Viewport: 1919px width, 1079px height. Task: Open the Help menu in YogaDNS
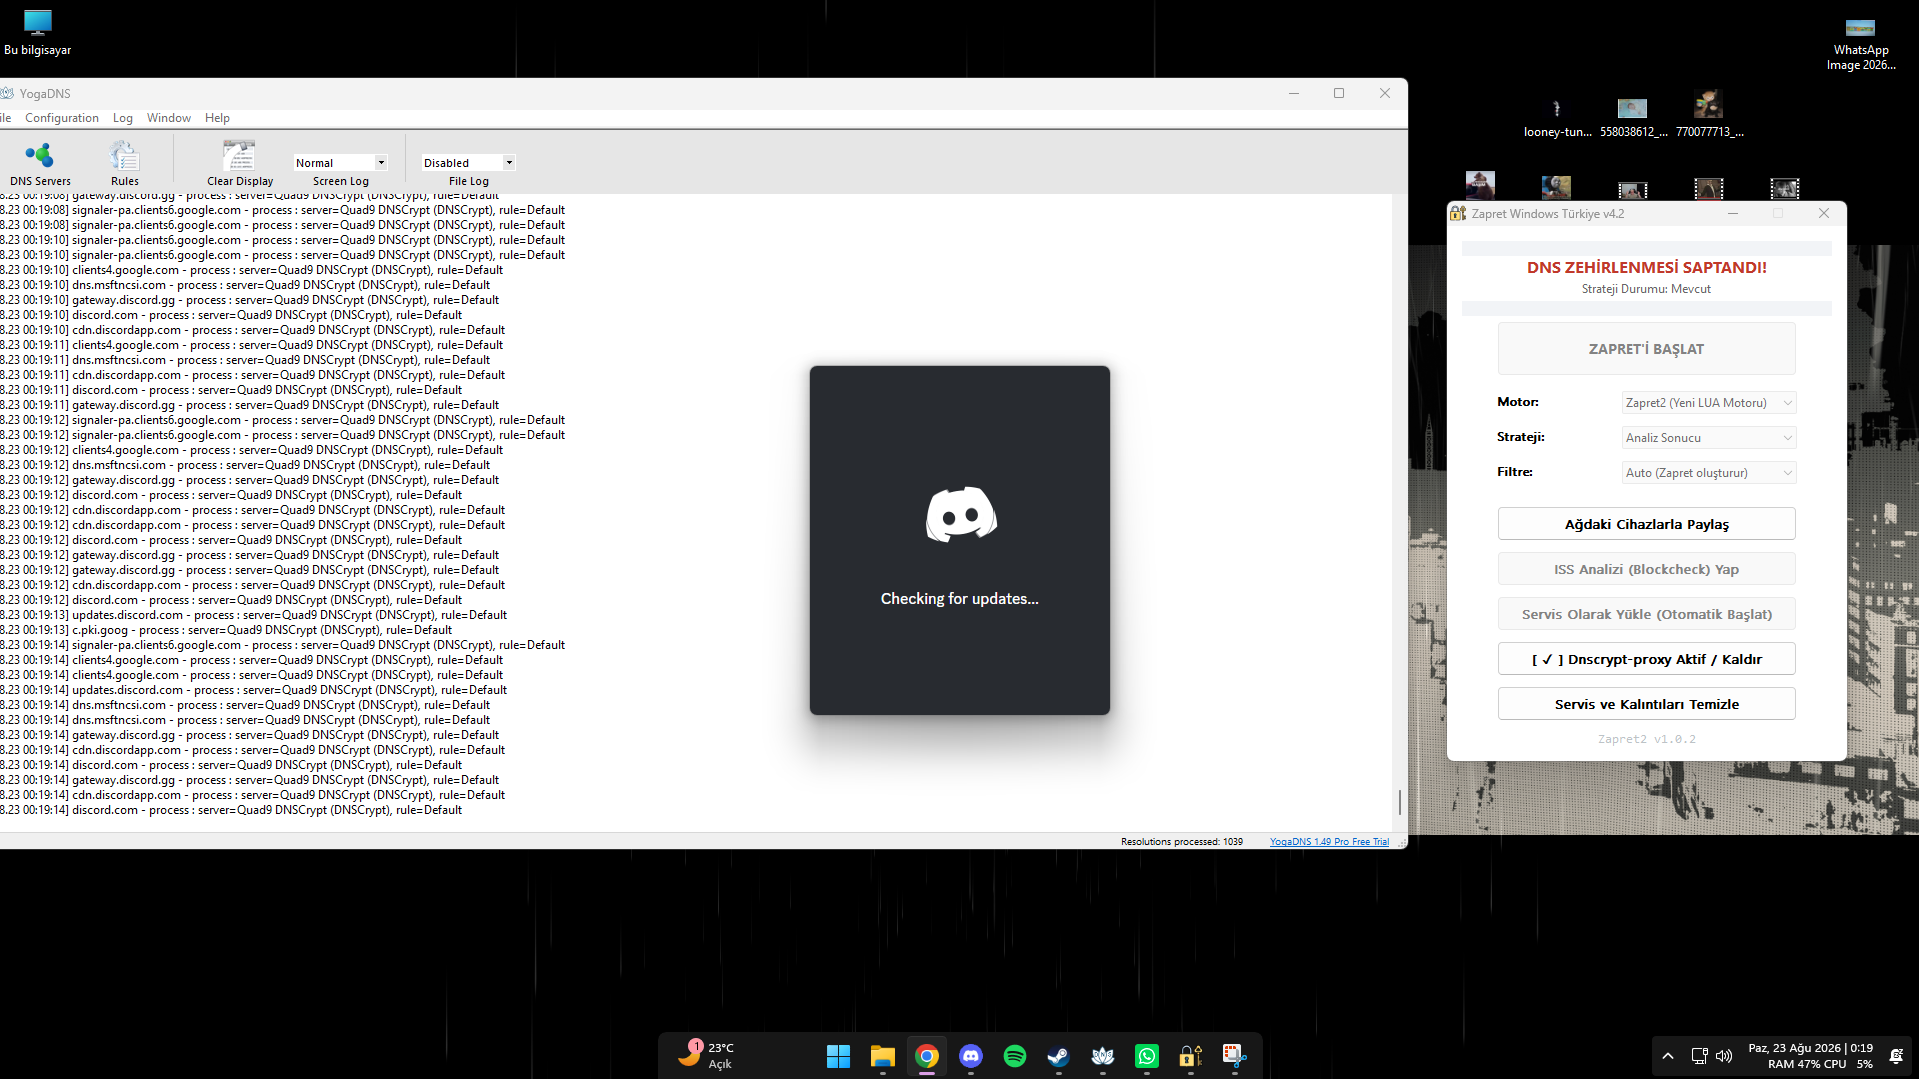(x=217, y=118)
